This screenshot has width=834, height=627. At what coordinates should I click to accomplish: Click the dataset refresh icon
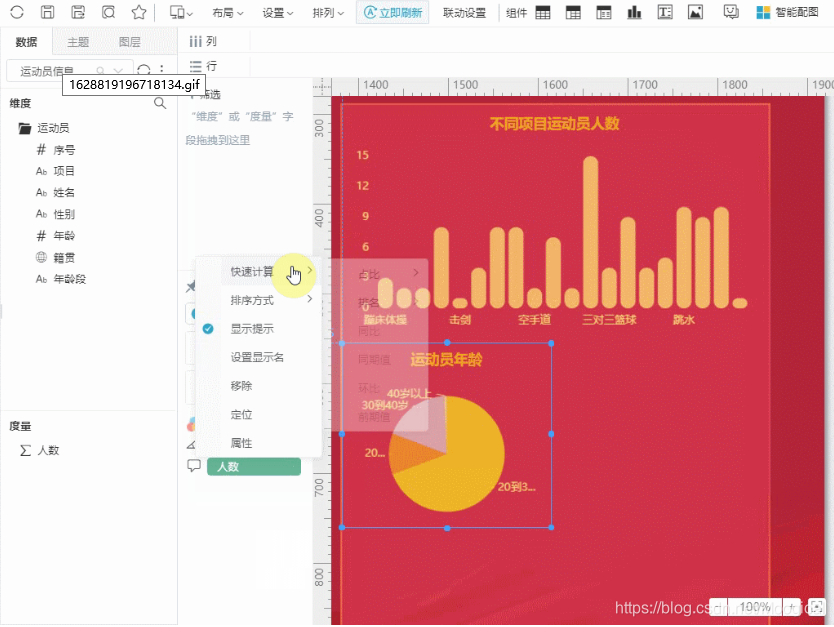pyautogui.click(x=144, y=70)
